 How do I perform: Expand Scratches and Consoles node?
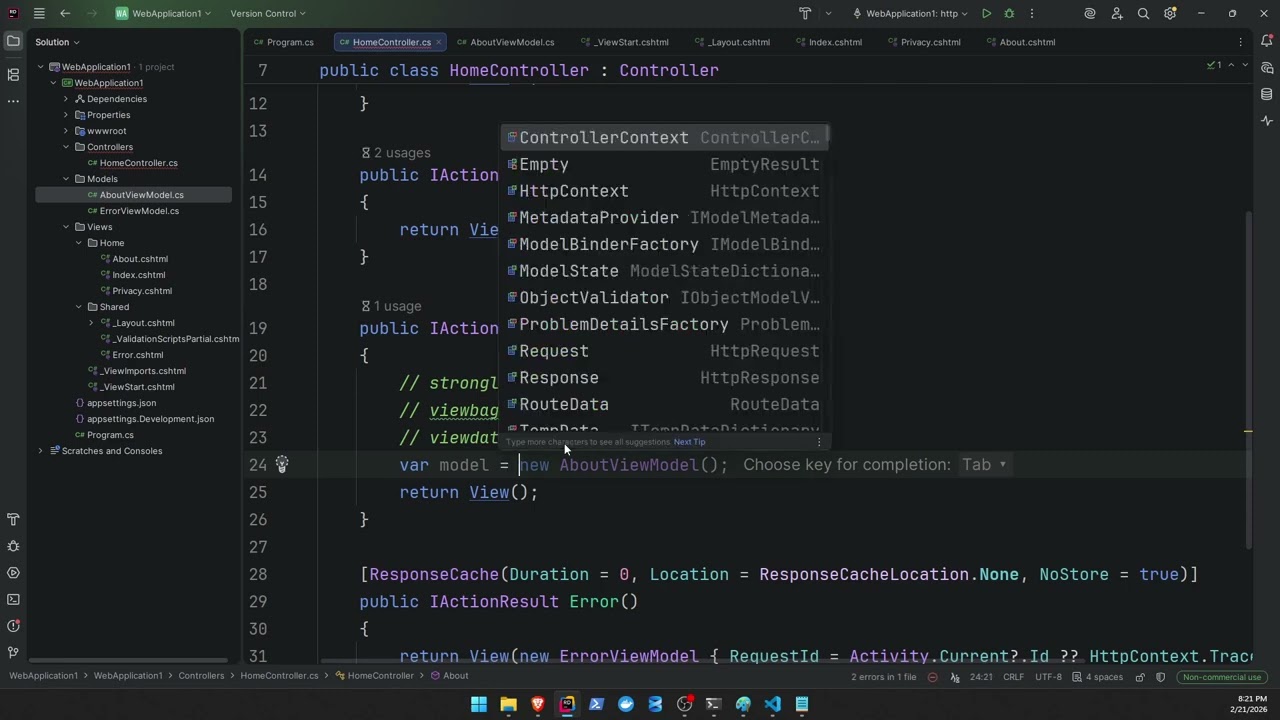pyautogui.click(x=41, y=451)
